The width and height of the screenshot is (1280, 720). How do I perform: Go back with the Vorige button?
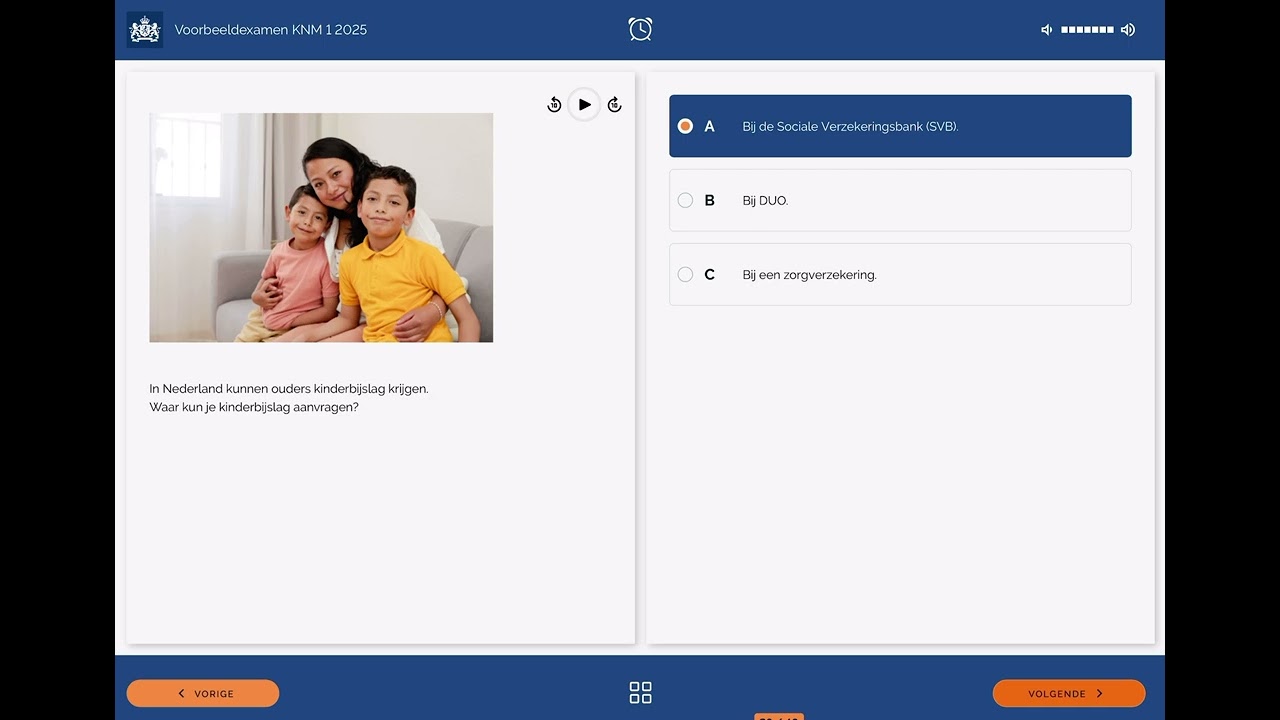coord(203,693)
